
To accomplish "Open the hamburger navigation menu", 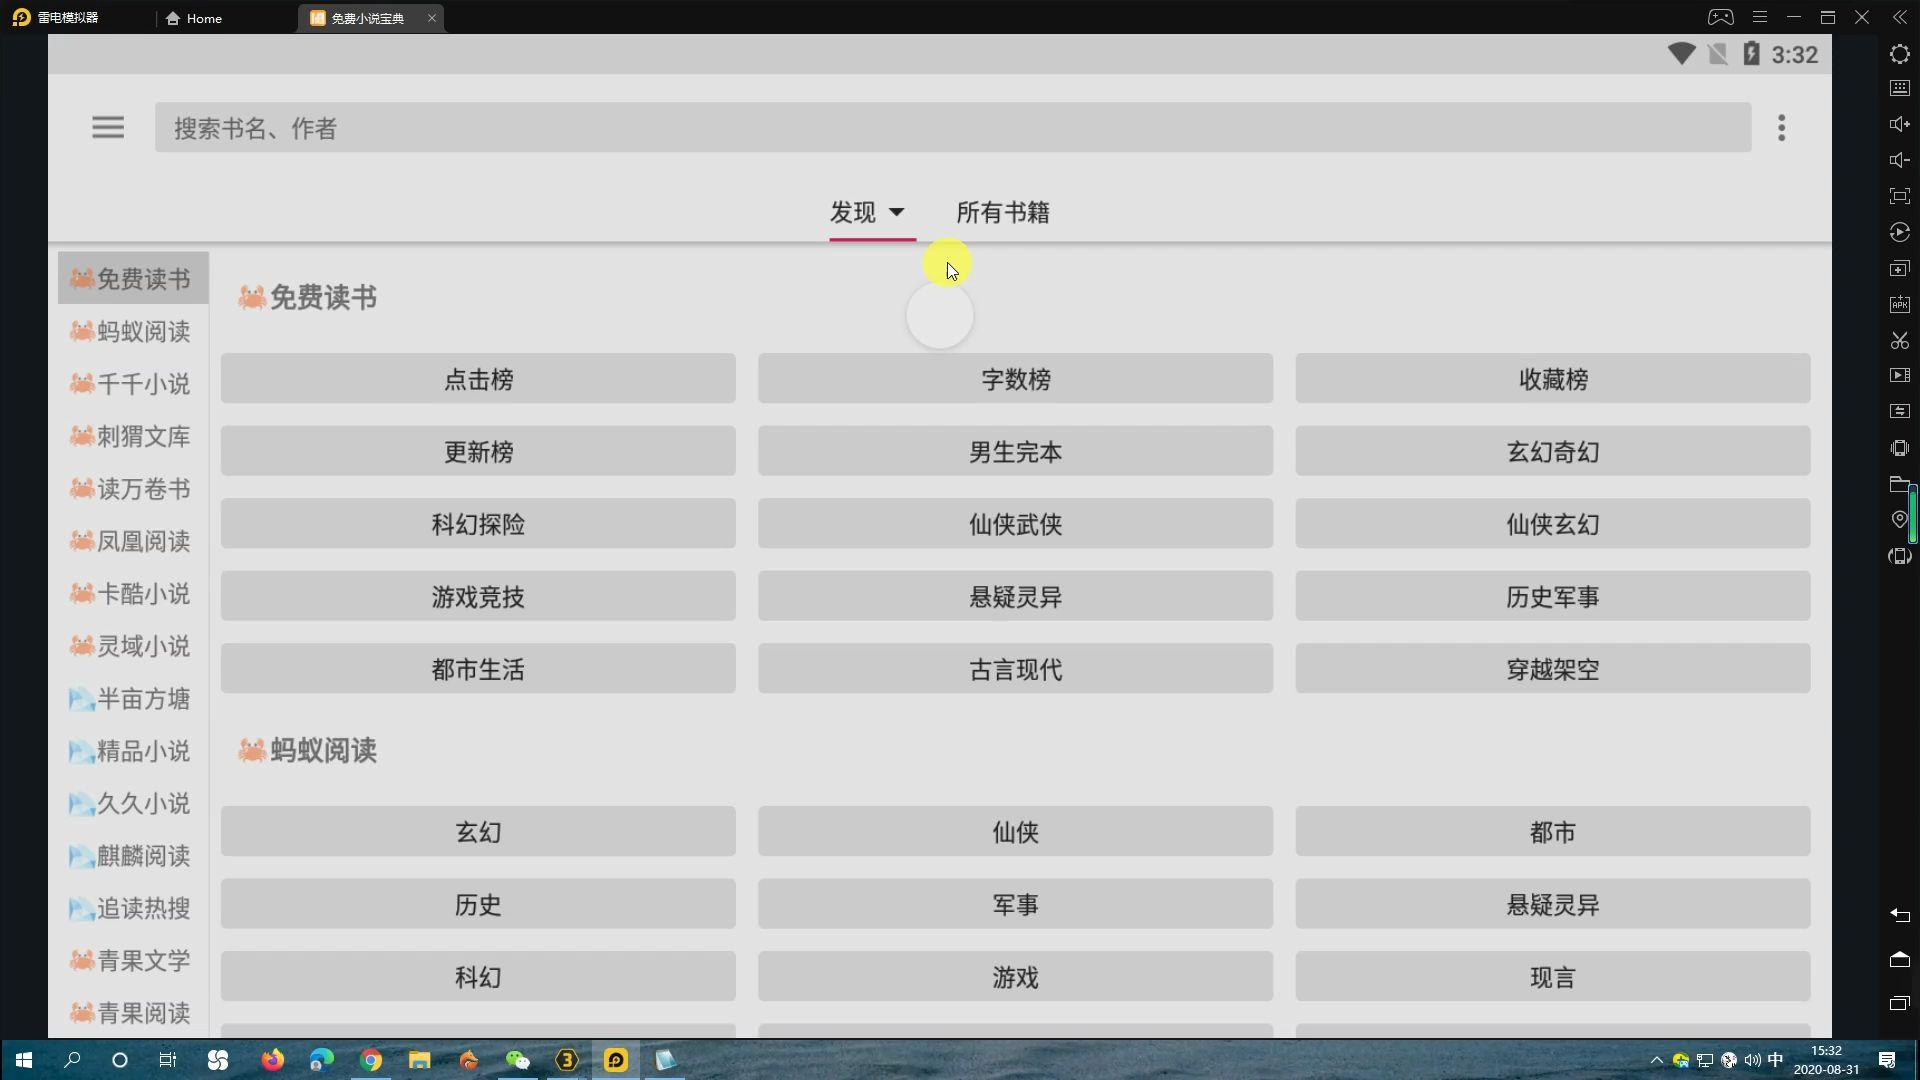I will [108, 128].
